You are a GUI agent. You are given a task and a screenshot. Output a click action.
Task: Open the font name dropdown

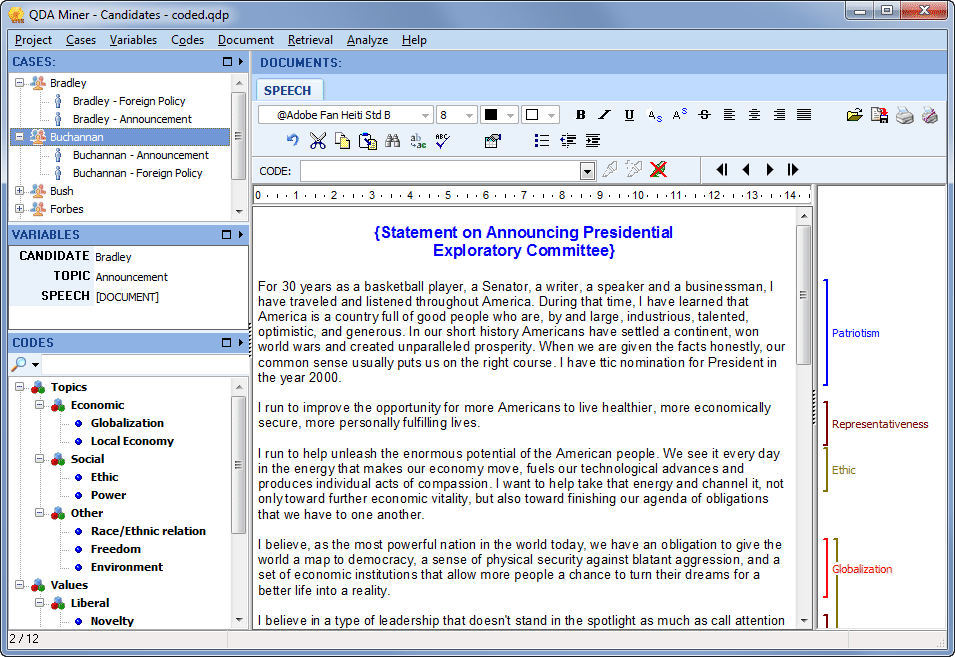coord(425,115)
